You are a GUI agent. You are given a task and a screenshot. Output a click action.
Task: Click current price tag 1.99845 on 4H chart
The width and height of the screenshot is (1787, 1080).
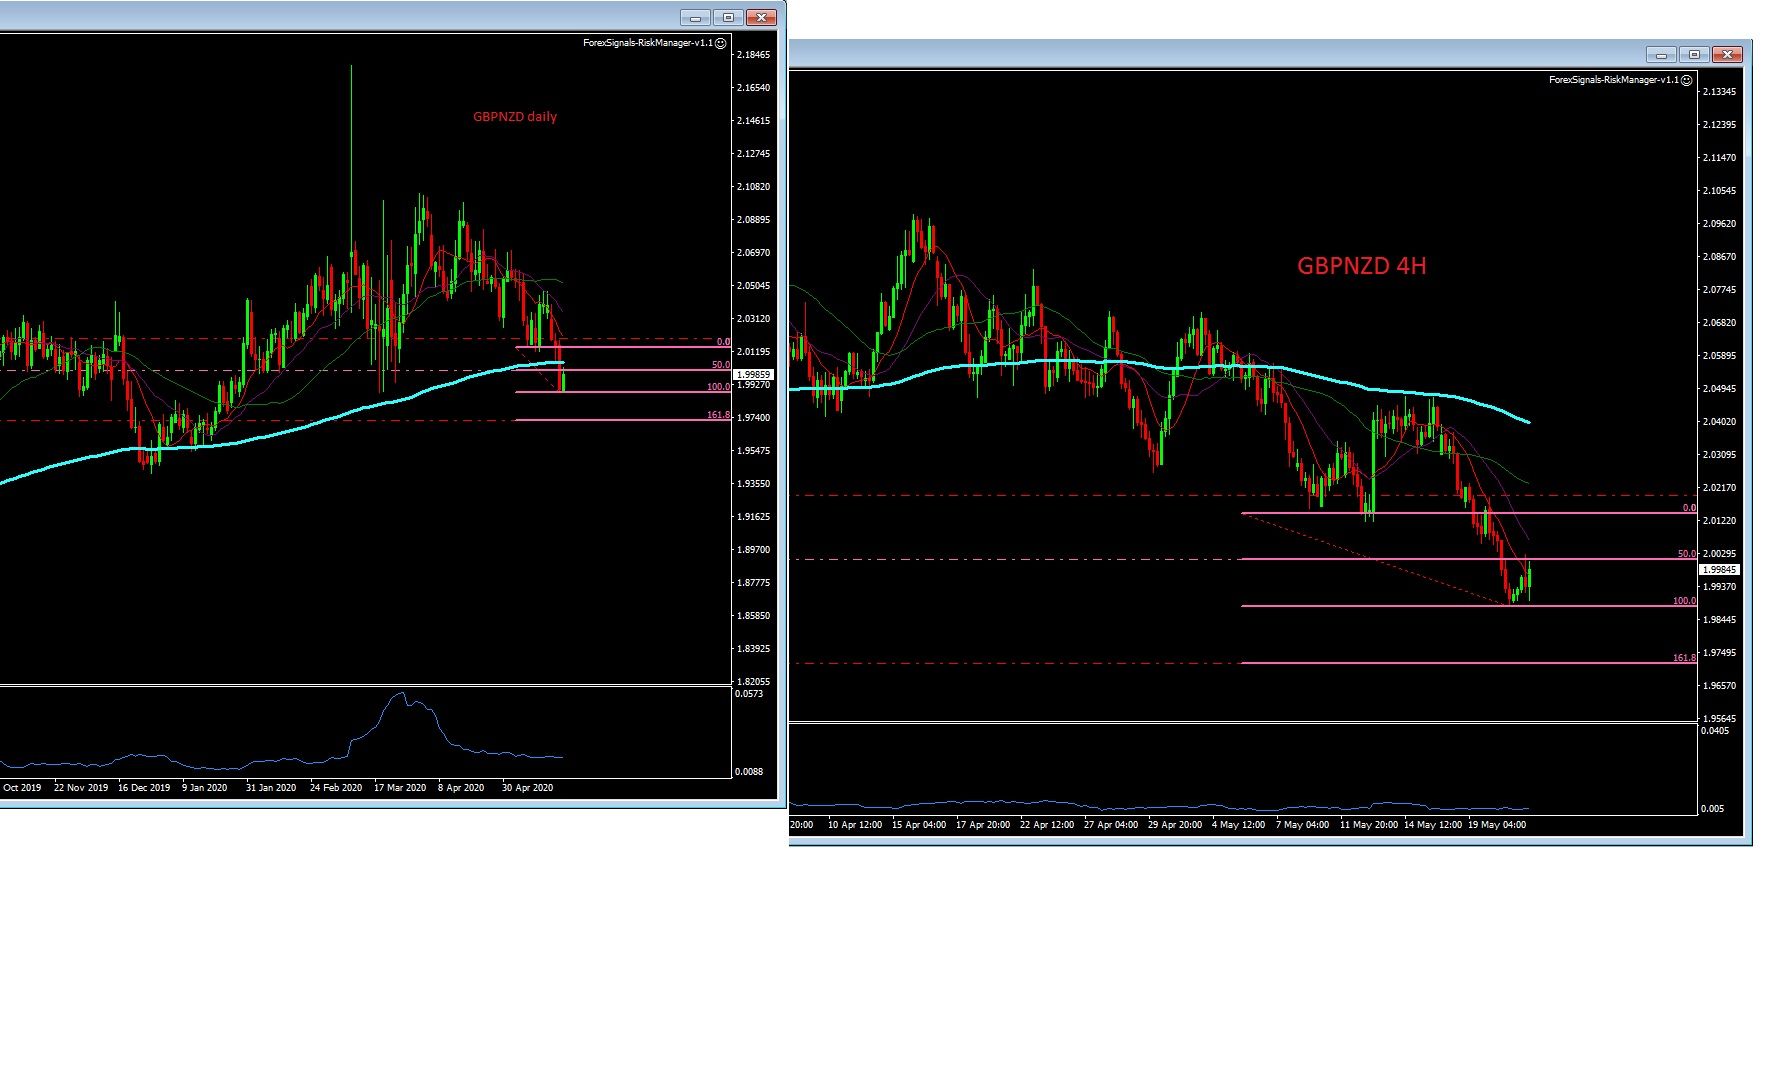pyautogui.click(x=1719, y=570)
